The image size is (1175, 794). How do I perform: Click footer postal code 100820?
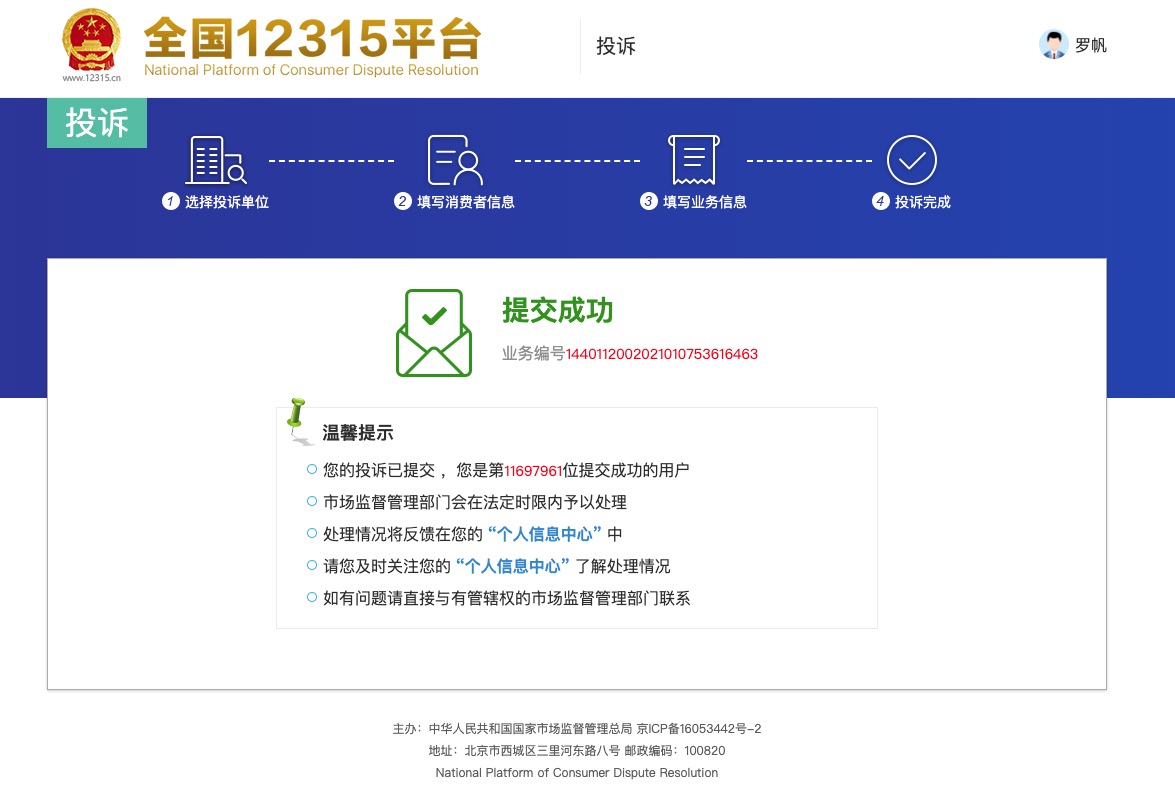[x=704, y=751]
